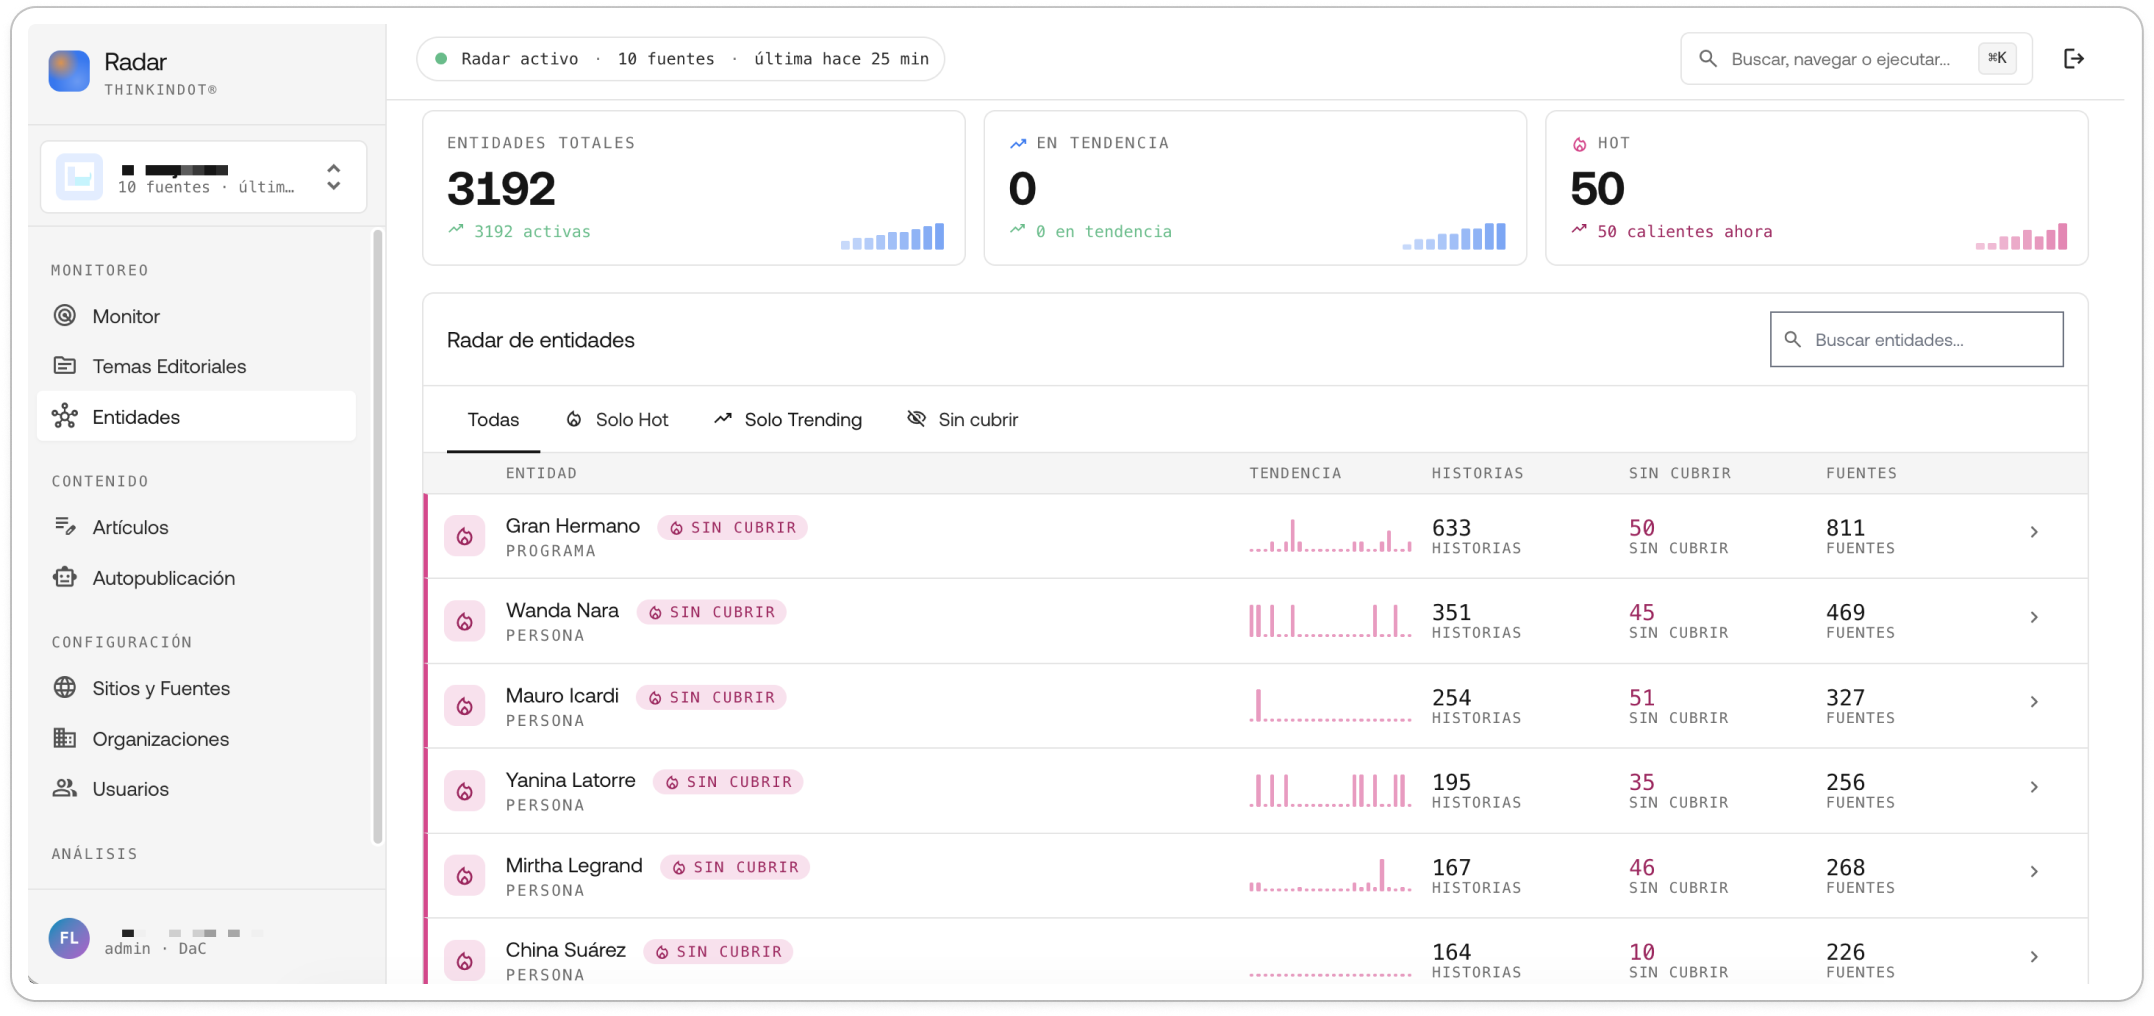The image size is (2154, 1016).
Task: Open the organization switcher dropdown
Action: tap(204, 177)
